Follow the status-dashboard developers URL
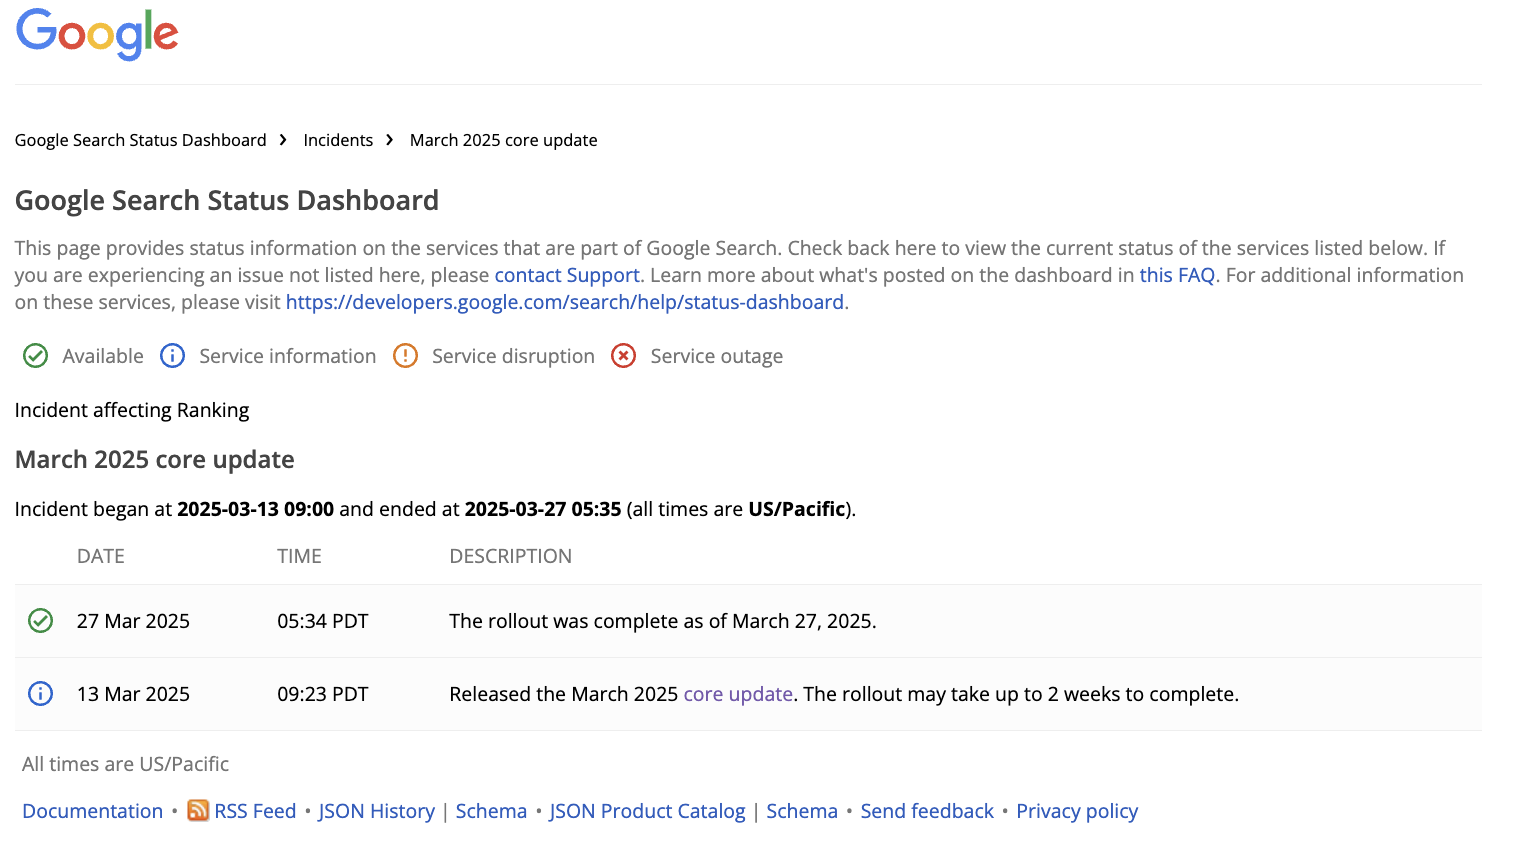The image size is (1538, 858). point(565,301)
